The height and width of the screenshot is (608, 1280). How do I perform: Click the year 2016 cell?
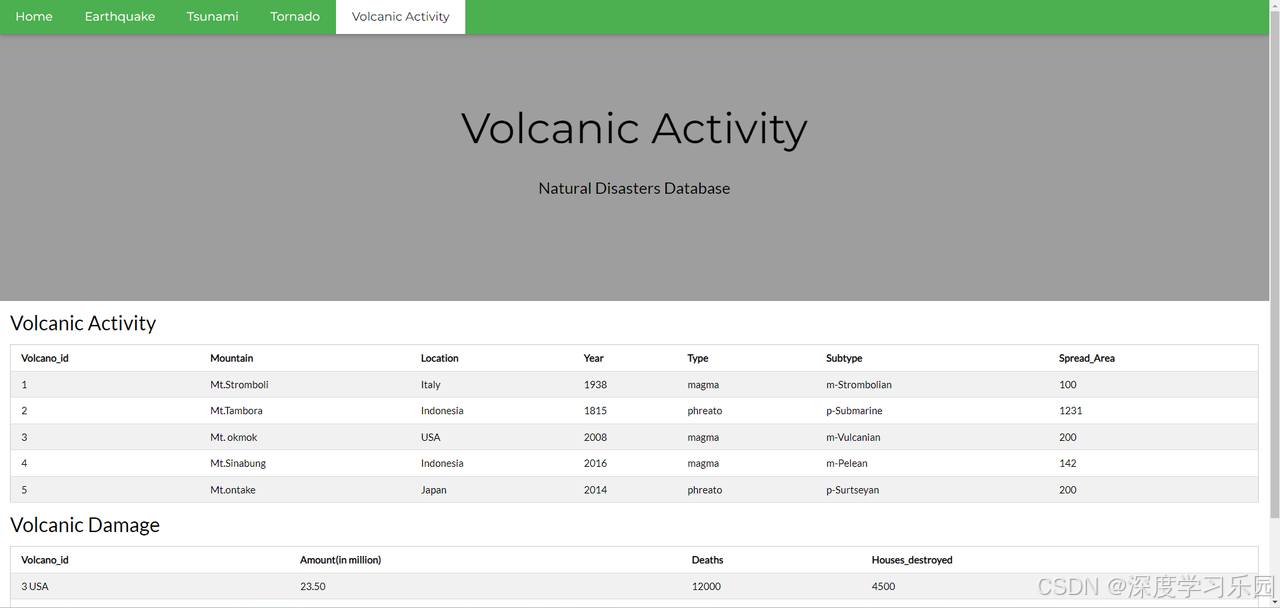595,464
